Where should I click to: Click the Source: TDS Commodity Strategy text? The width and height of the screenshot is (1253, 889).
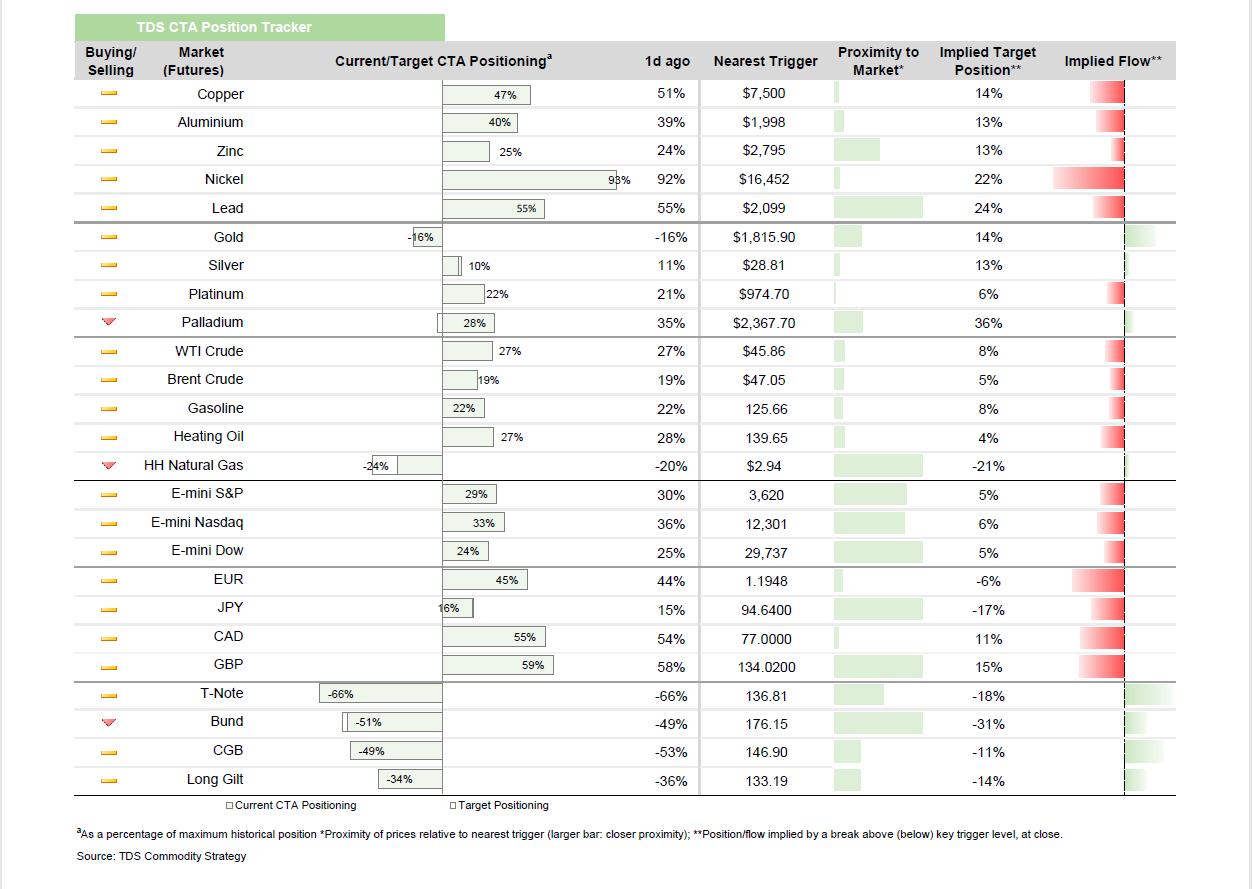161,856
